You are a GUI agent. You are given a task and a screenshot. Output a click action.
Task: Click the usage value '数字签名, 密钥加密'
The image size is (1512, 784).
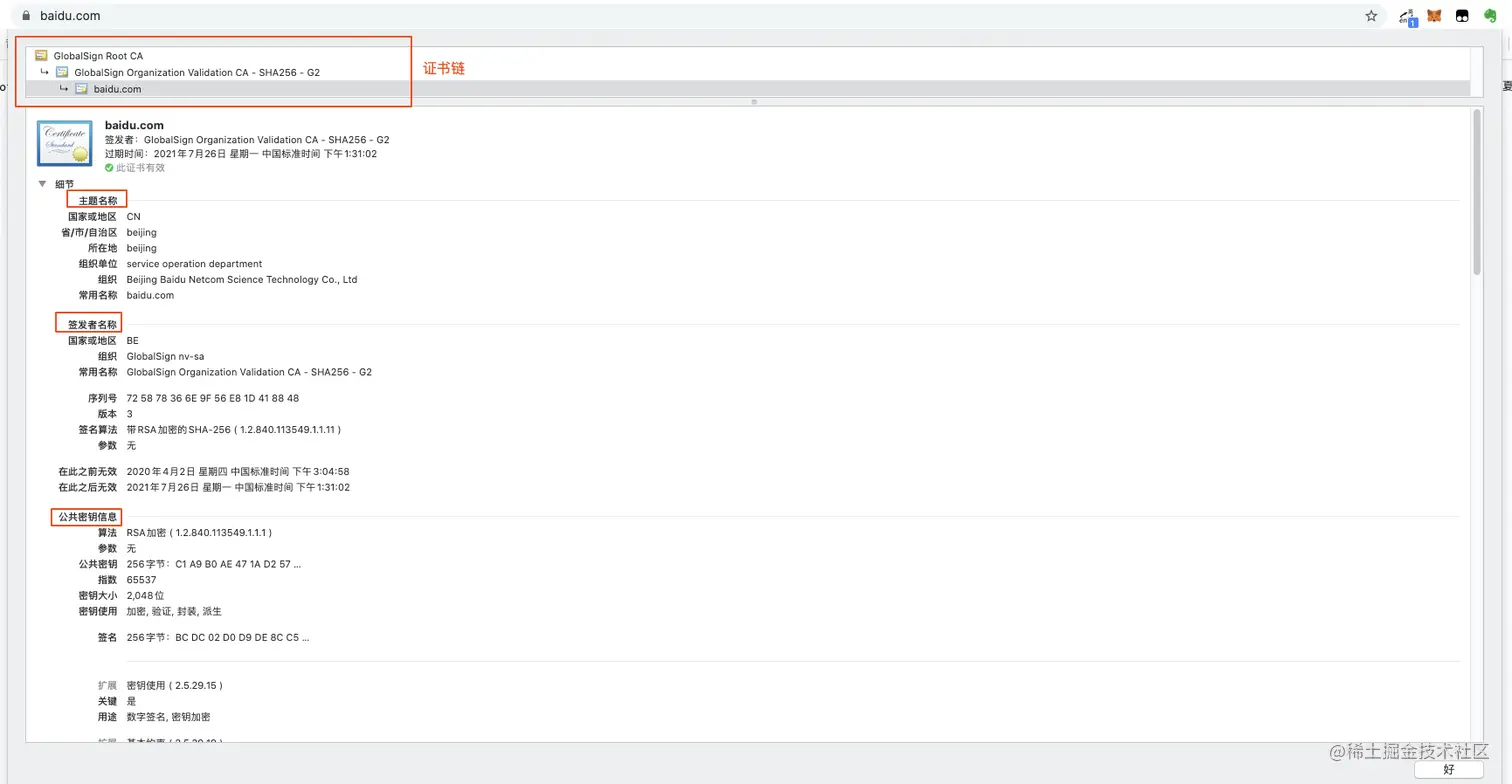click(x=168, y=717)
